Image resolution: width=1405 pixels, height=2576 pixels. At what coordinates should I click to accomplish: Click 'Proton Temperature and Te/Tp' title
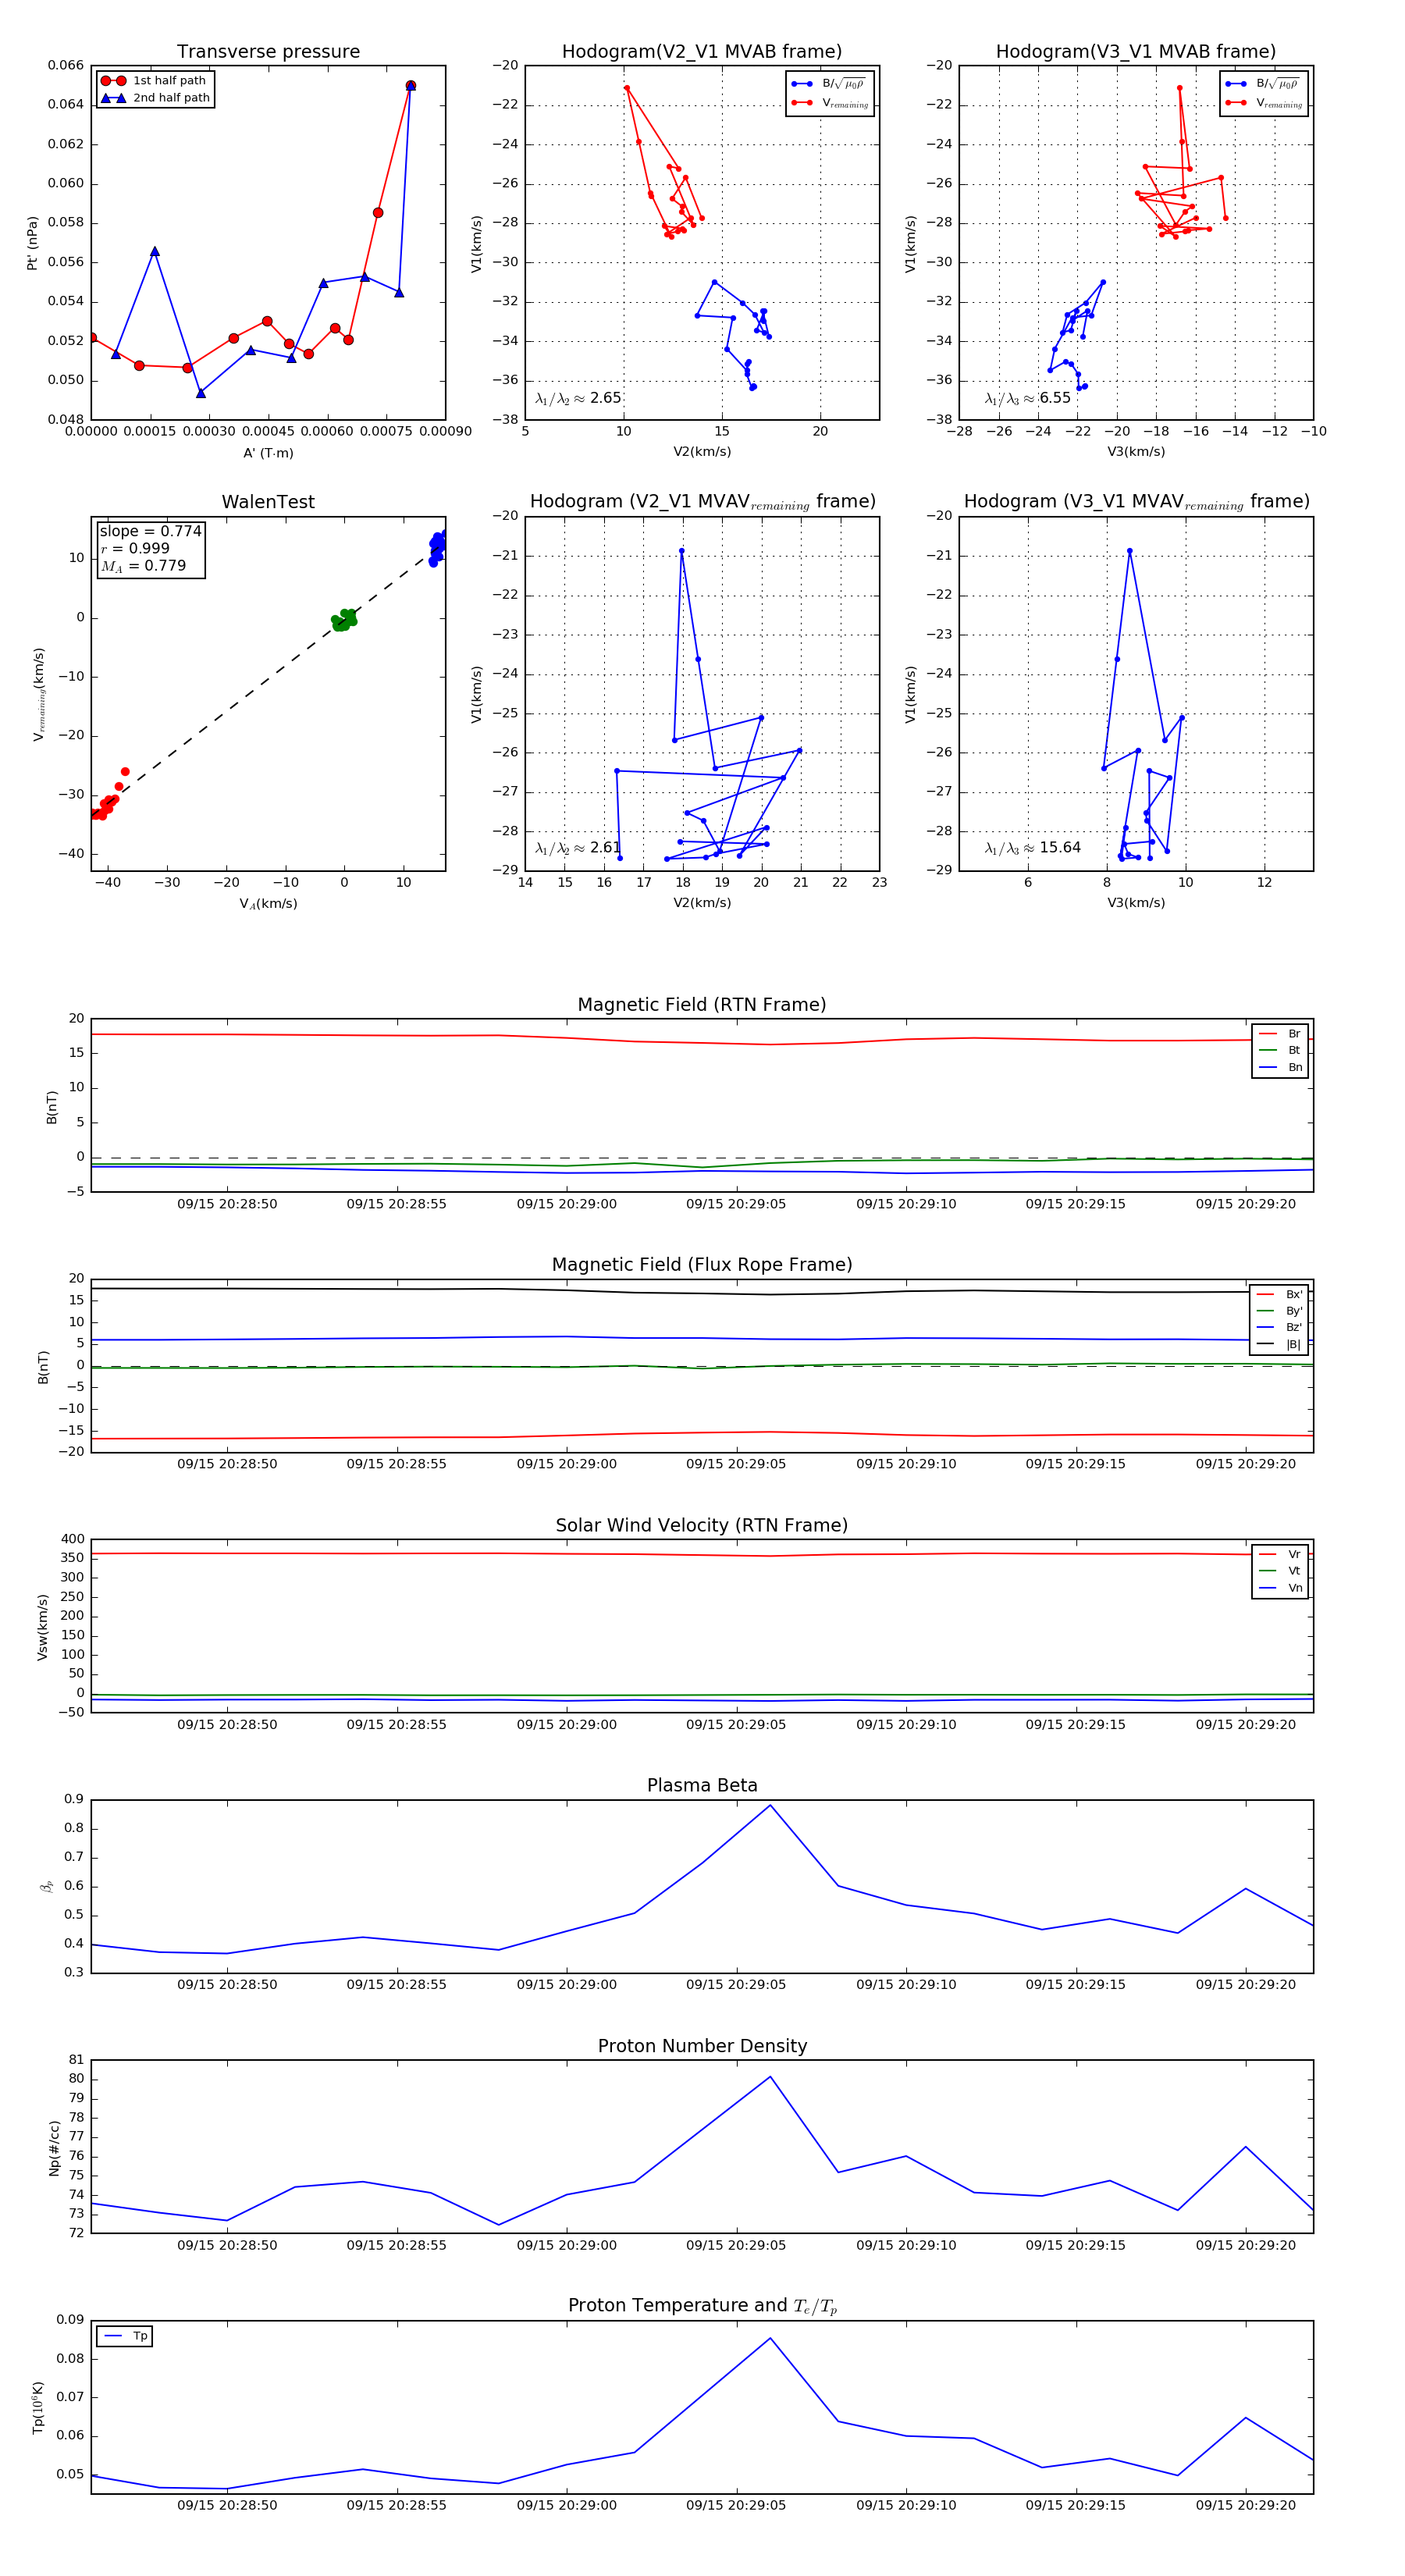click(702, 2306)
